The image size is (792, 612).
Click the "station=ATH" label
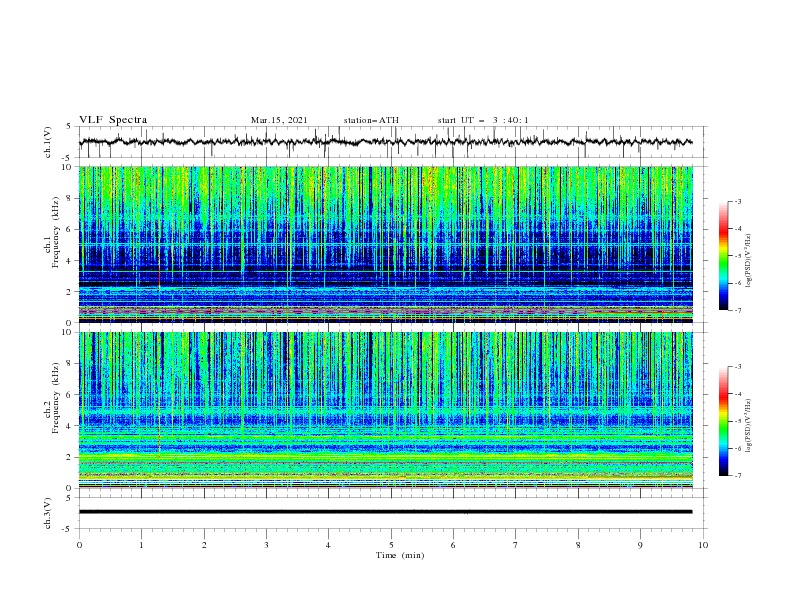(x=371, y=120)
